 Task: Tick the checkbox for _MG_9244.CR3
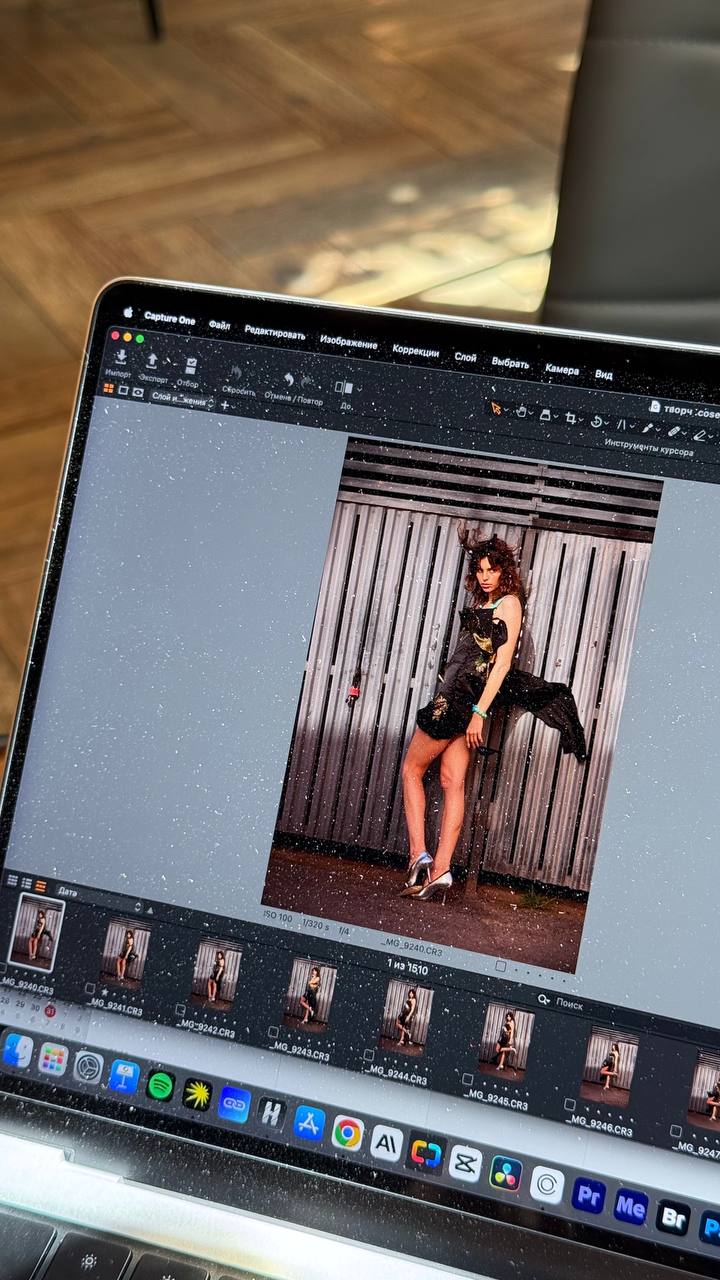[367, 1055]
